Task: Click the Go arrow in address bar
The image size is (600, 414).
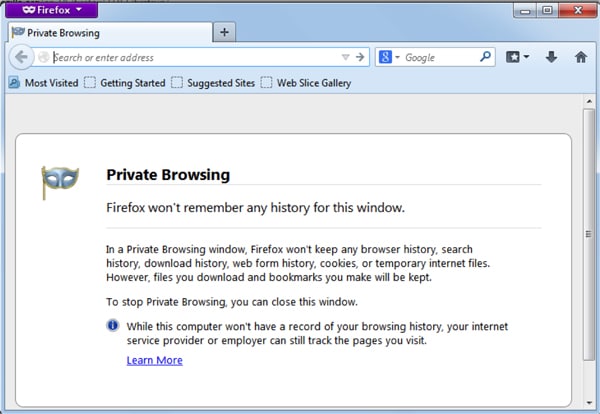Action: 361,57
